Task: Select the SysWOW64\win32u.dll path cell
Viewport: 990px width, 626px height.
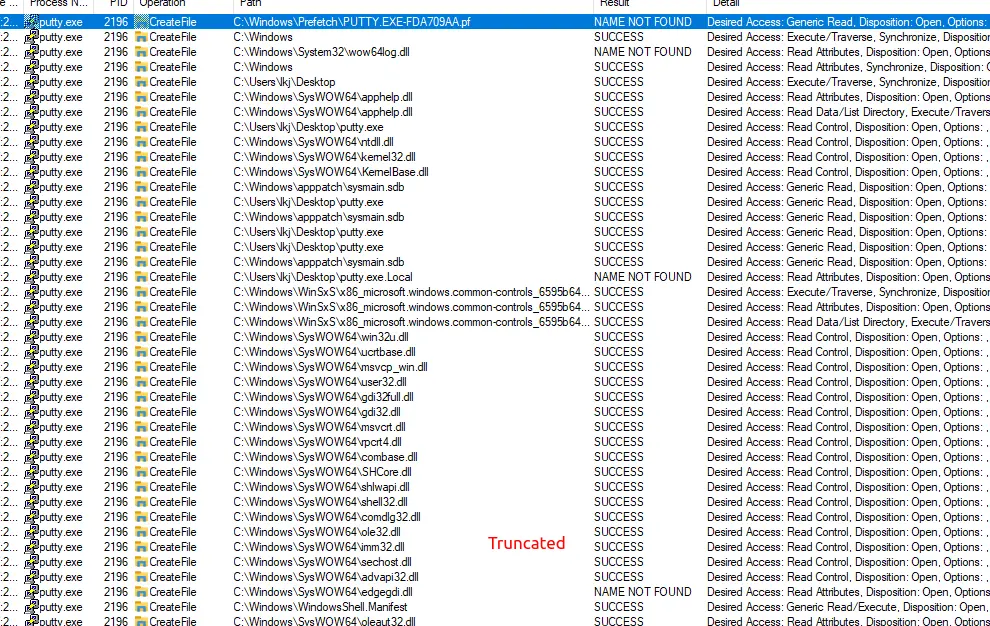Action: [321, 337]
